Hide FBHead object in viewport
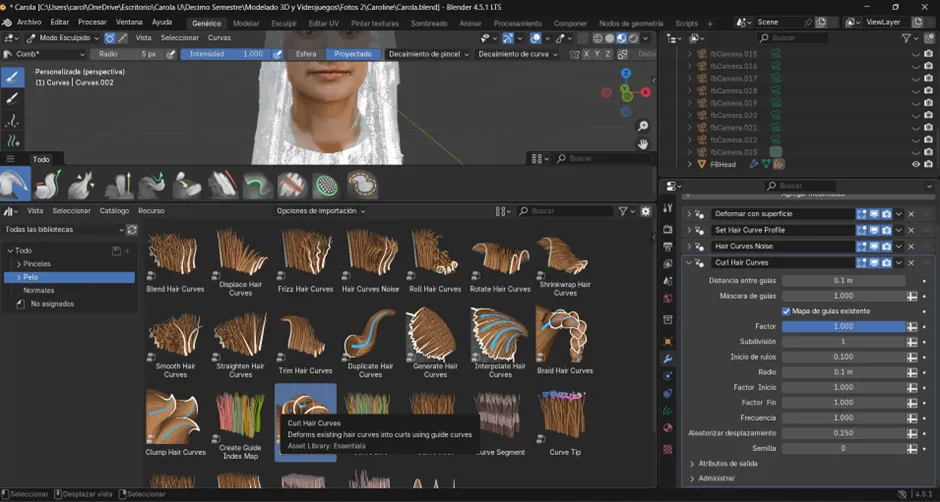The image size is (940, 502). [915, 164]
